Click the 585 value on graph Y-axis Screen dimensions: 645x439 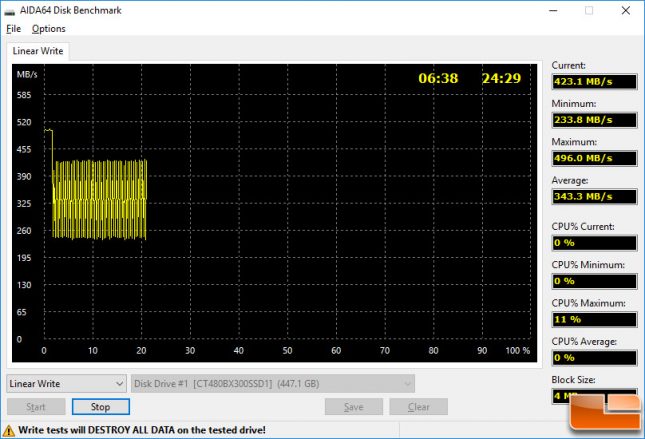[24, 95]
